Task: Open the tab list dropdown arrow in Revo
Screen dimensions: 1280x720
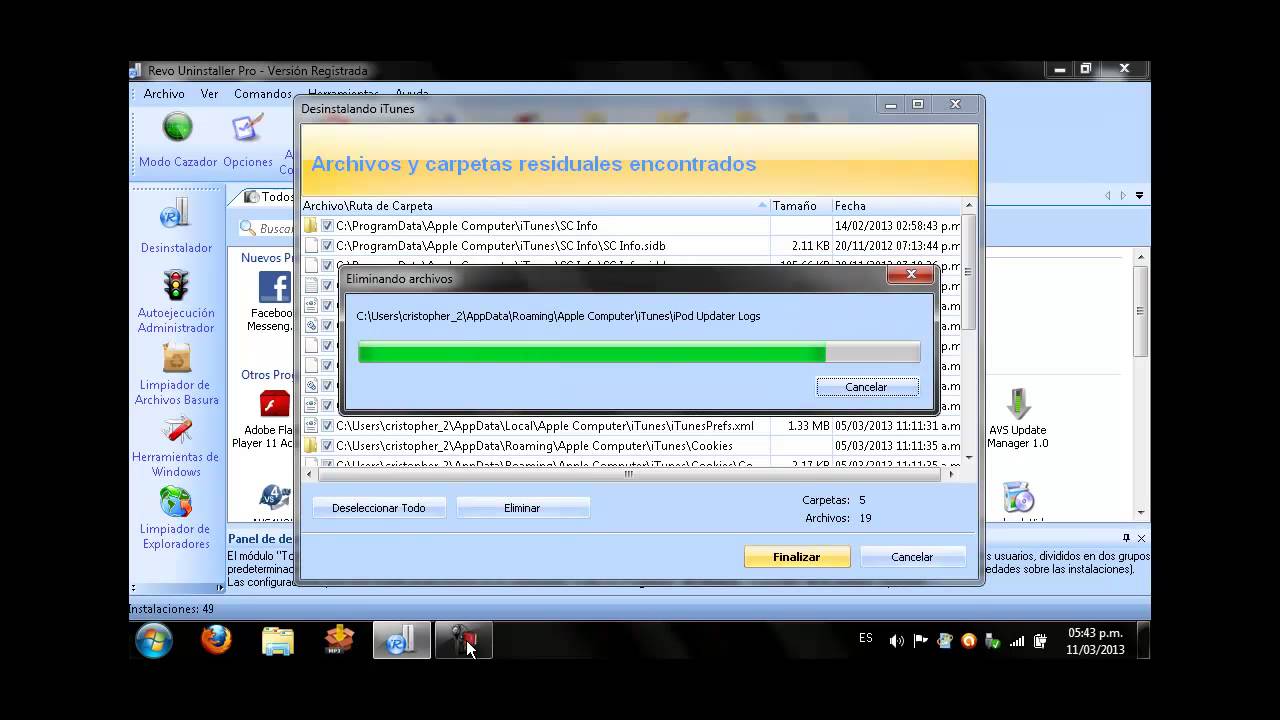Action: [x=1139, y=196]
